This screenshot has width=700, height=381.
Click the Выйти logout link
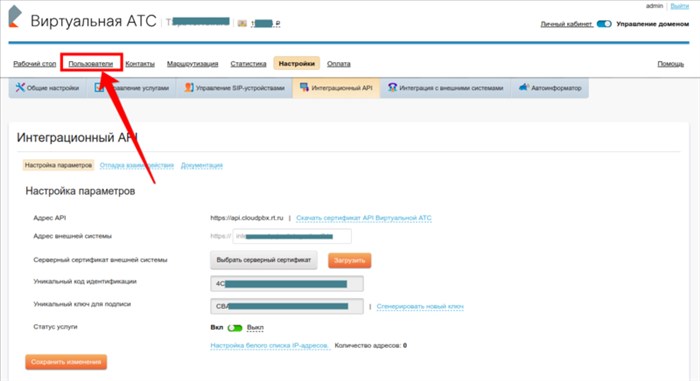click(679, 6)
